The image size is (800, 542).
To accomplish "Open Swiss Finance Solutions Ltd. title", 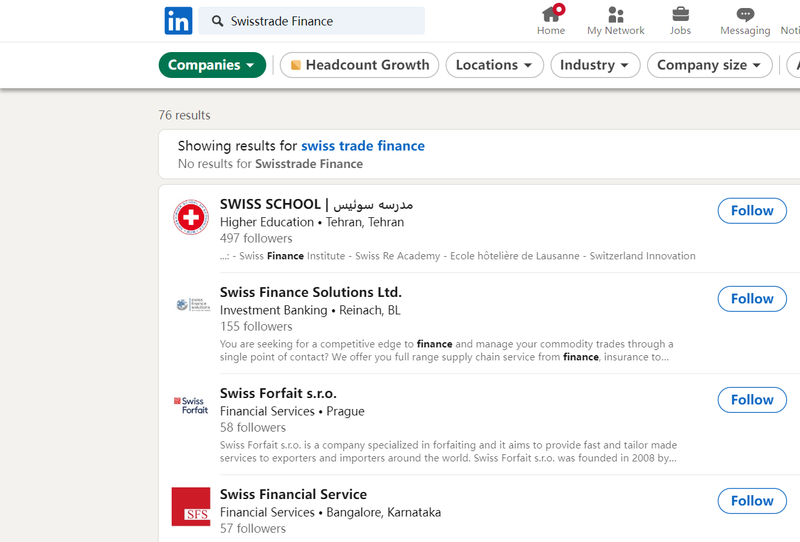I will click(x=311, y=292).
